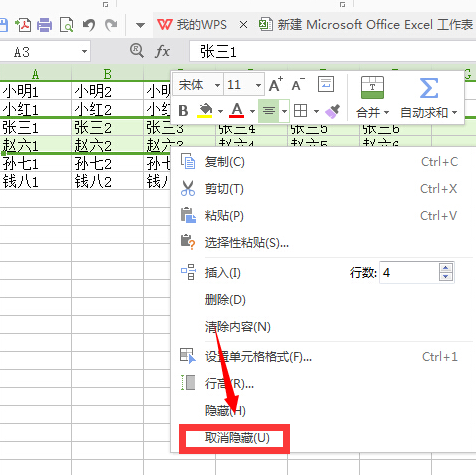476x475 pixels.
Task: Expand the font size 11 dropdown
Action: (244, 85)
